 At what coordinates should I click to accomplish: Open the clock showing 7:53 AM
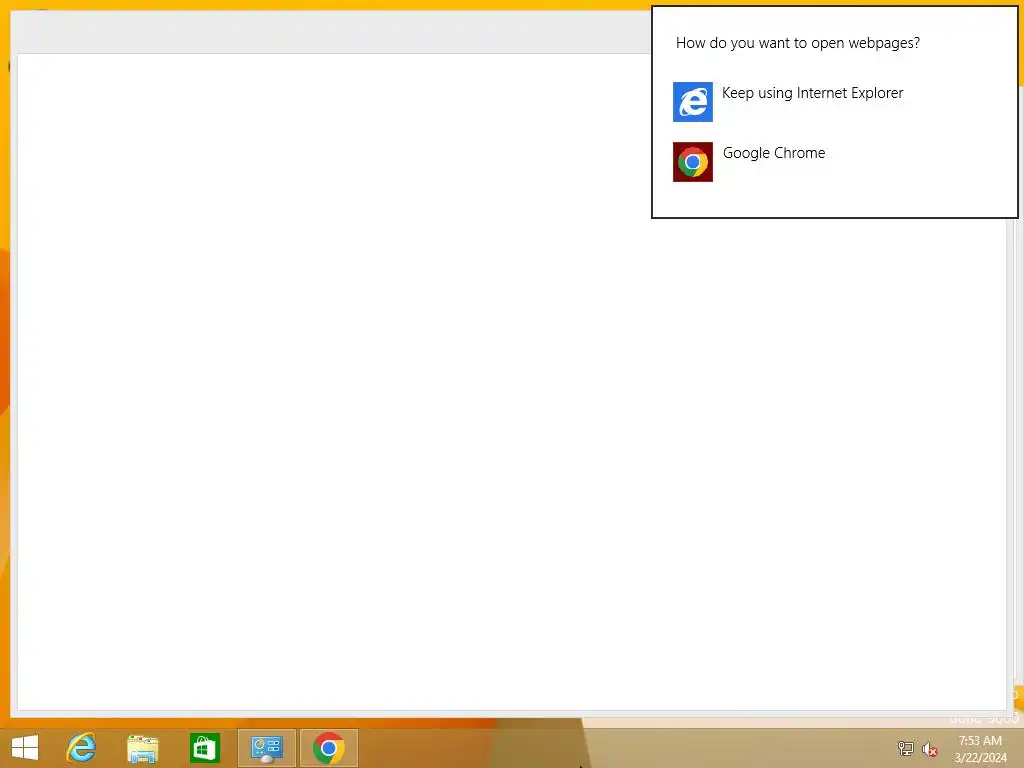click(980, 749)
